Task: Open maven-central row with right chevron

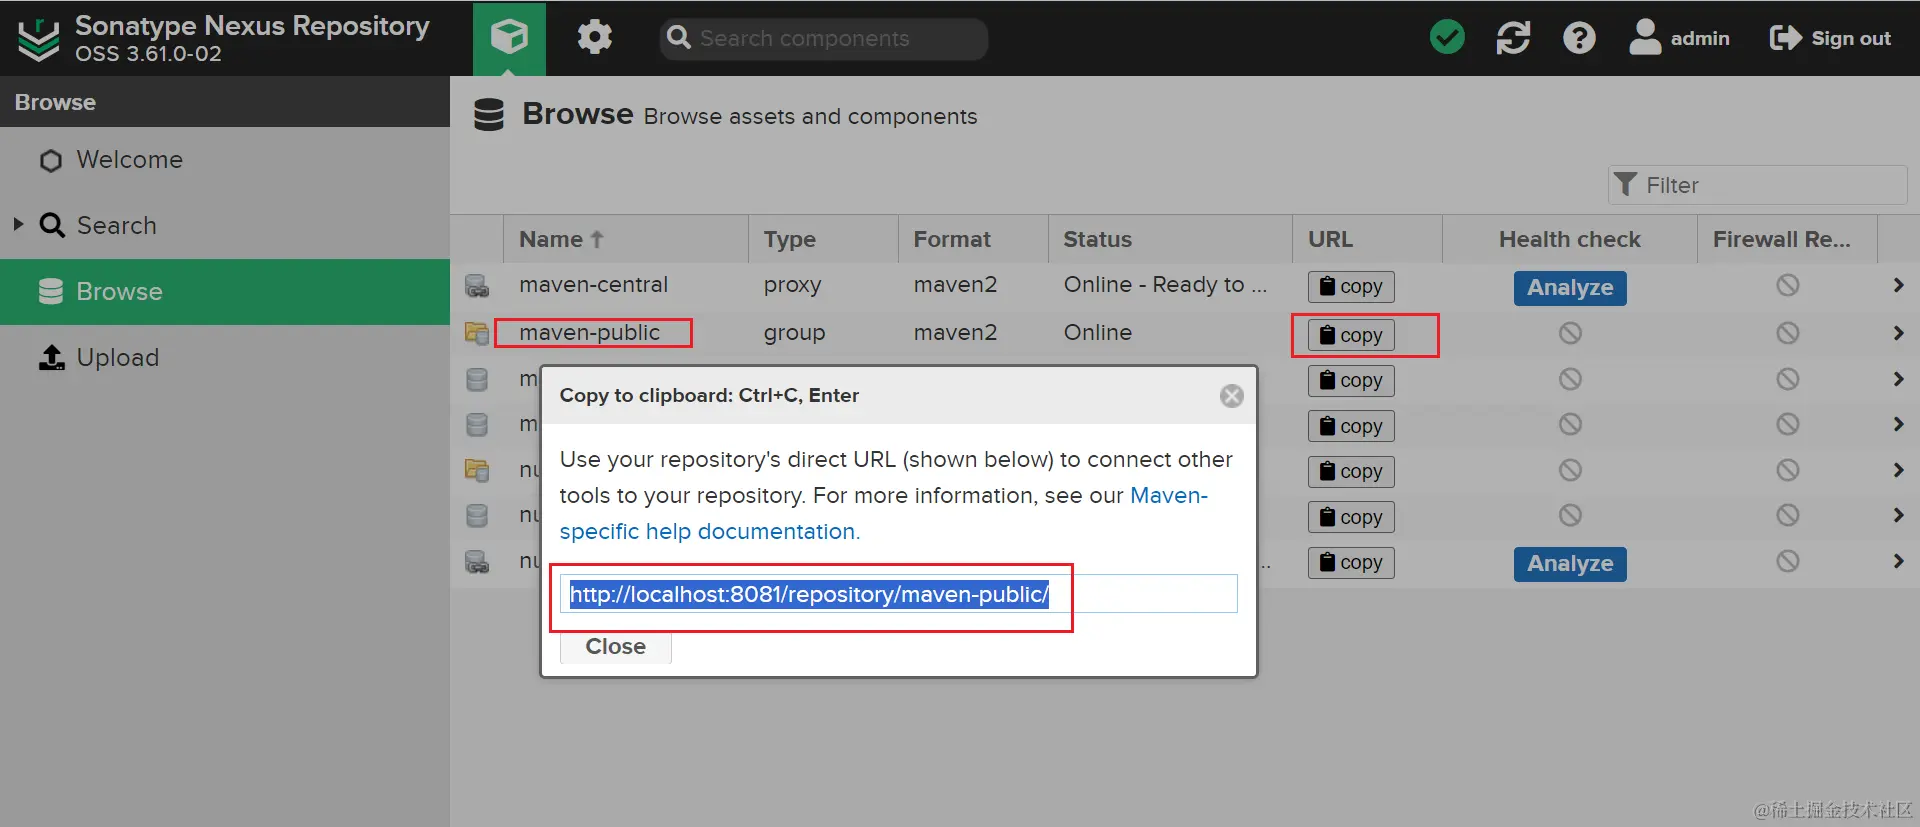Action: tap(1898, 285)
